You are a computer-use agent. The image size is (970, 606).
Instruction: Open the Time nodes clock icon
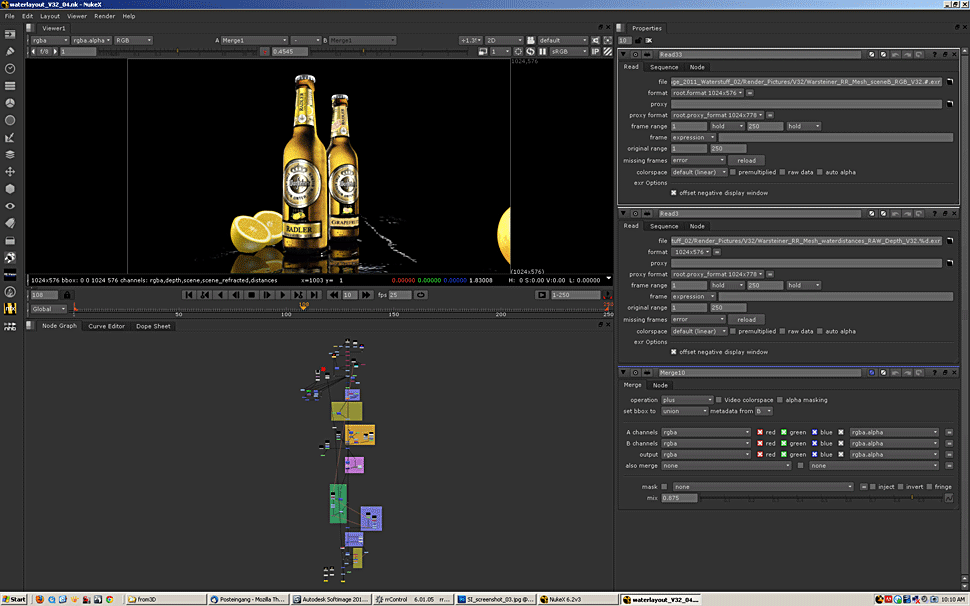pyautogui.click(x=10, y=68)
